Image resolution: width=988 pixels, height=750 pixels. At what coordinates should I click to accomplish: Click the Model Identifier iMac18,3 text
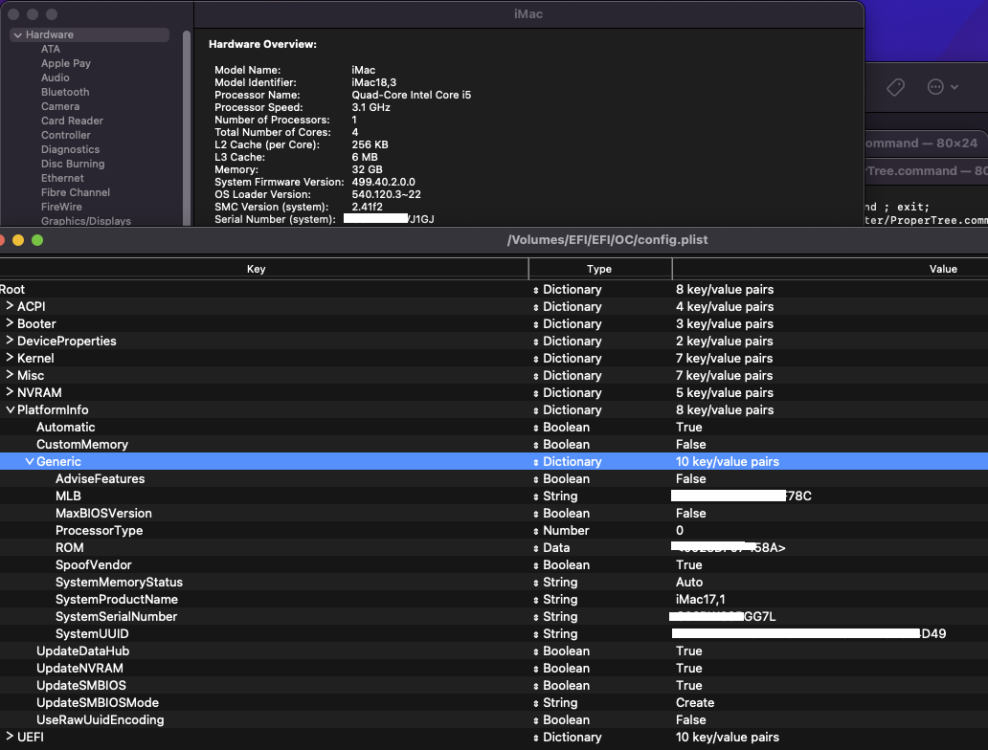tap(374, 83)
